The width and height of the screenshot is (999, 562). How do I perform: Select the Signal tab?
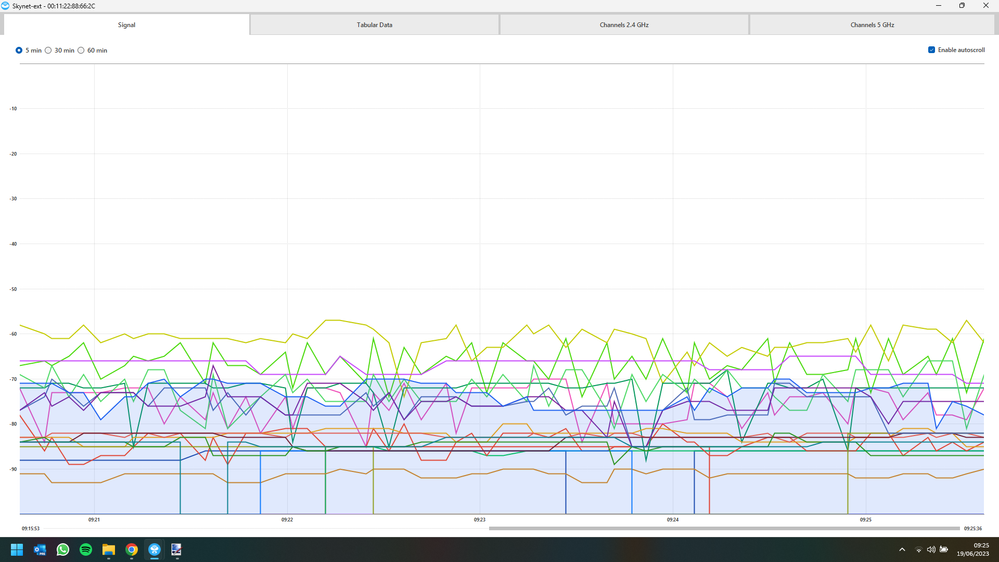(x=125, y=24)
